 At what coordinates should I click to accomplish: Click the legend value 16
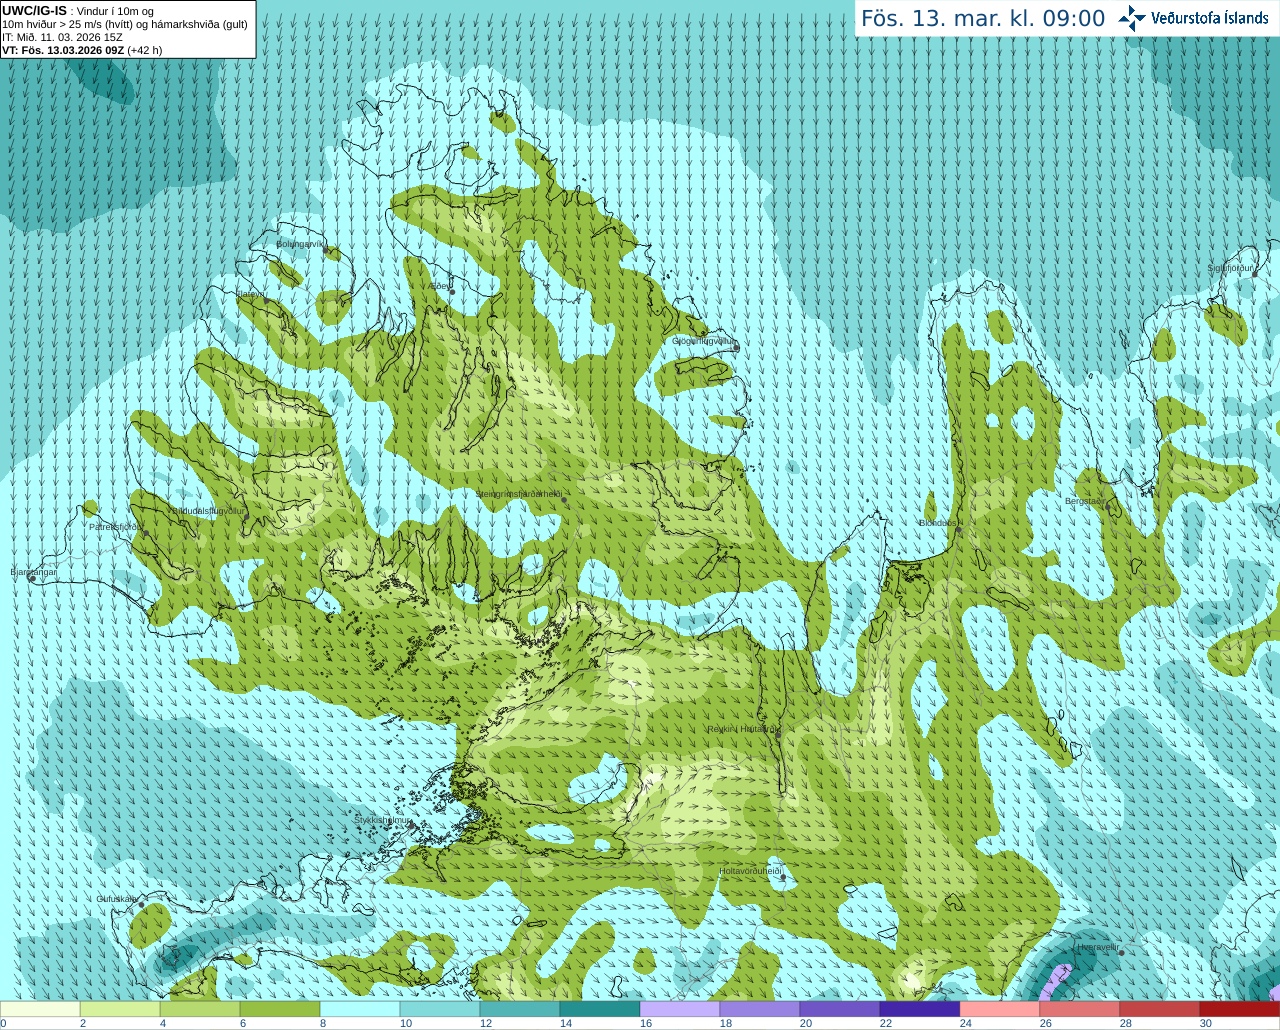click(x=646, y=1023)
